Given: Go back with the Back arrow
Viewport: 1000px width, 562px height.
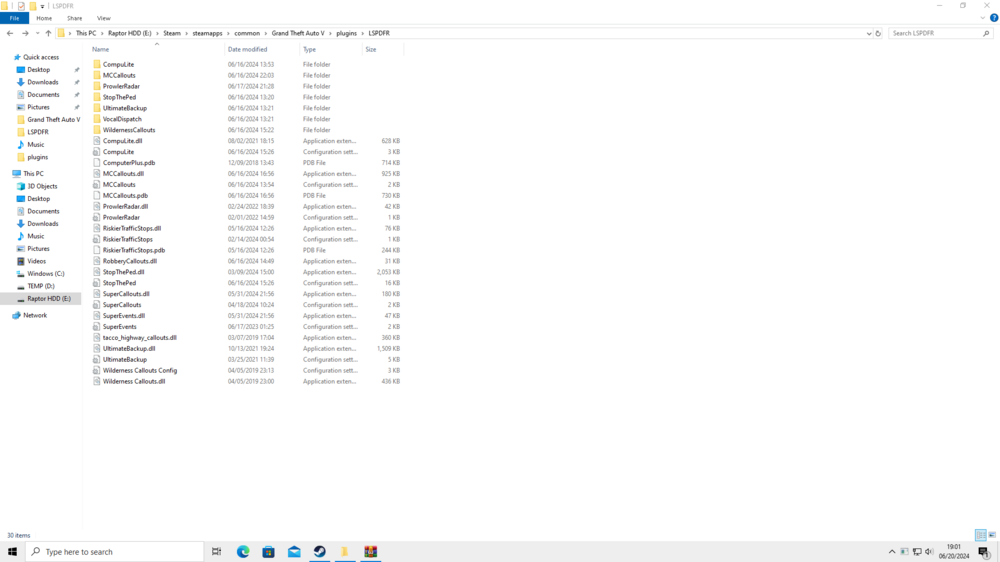Looking at the screenshot, I should tap(10, 33).
